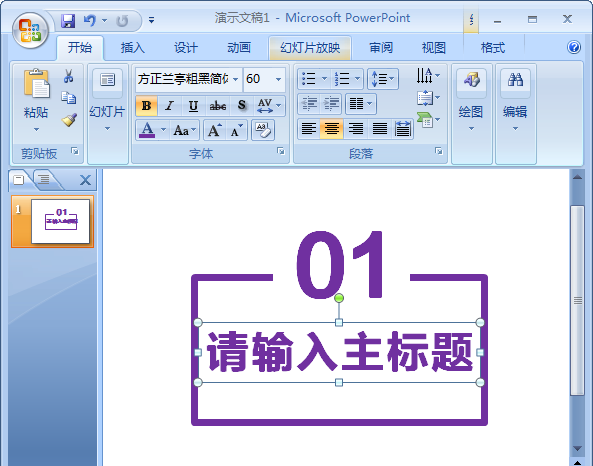Image resolution: width=593 pixels, height=466 pixels.
Task: Decrease list indent level
Action: [309, 103]
